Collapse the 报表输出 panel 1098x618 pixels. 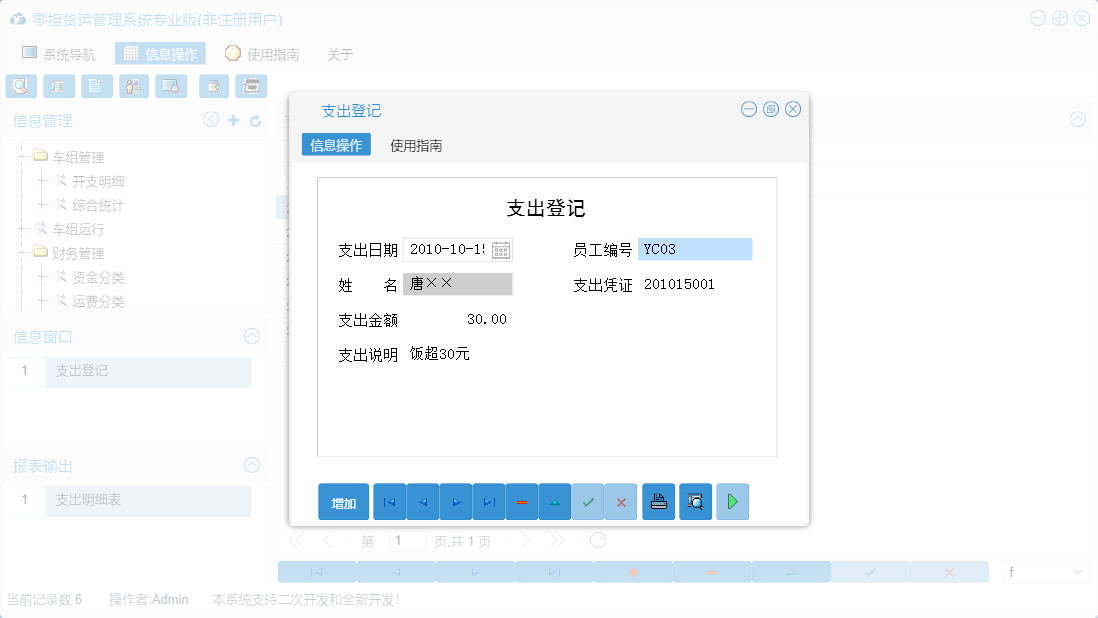pyautogui.click(x=253, y=465)
